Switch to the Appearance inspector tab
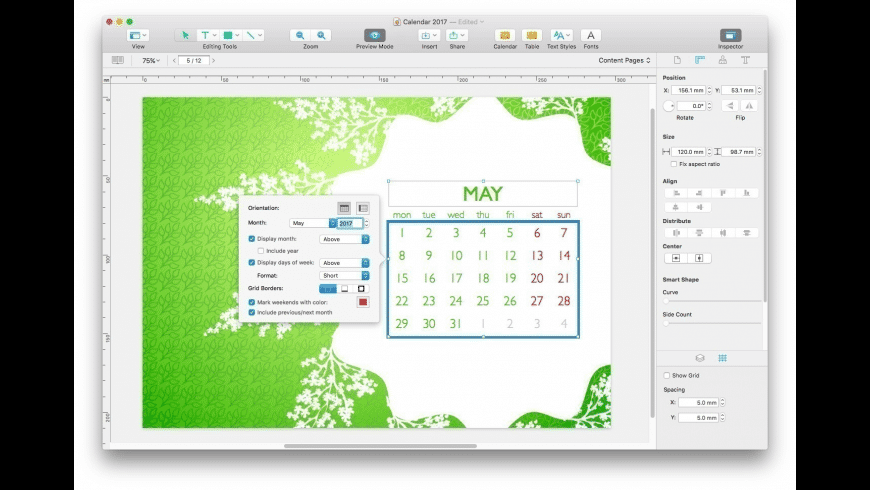The height and width of the screenshot is (490, 870). (722, 60)
